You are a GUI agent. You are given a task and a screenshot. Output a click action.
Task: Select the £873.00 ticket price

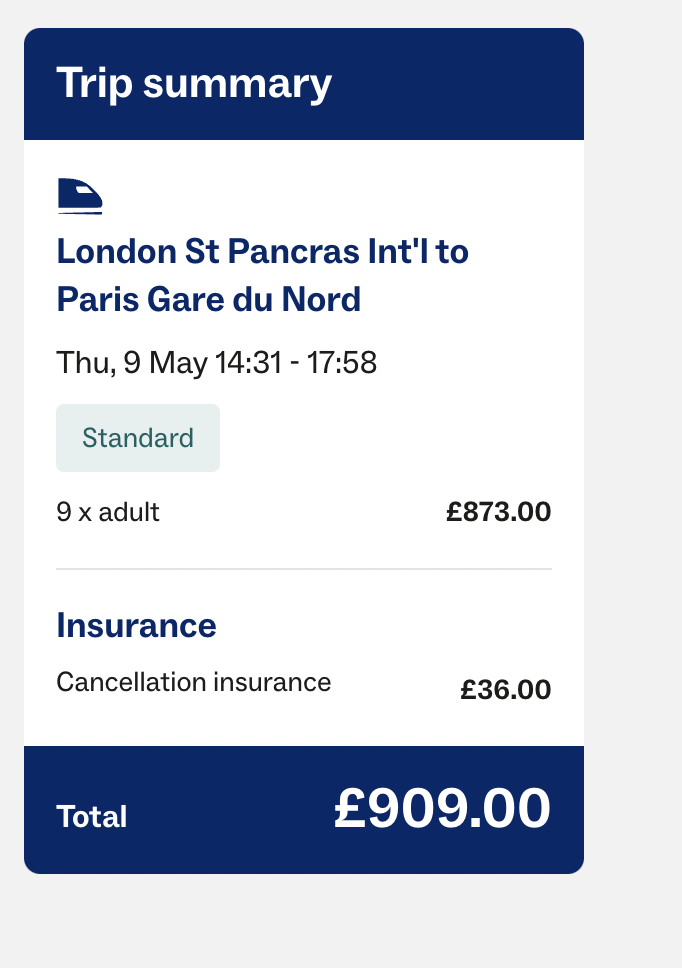pyautogui.click(x=499, y=512)
